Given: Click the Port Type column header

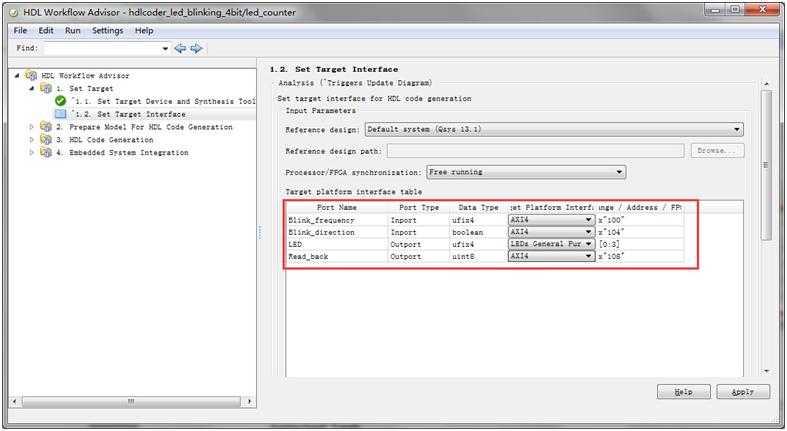Looking at the screenshot, I should tap(419, 207).
